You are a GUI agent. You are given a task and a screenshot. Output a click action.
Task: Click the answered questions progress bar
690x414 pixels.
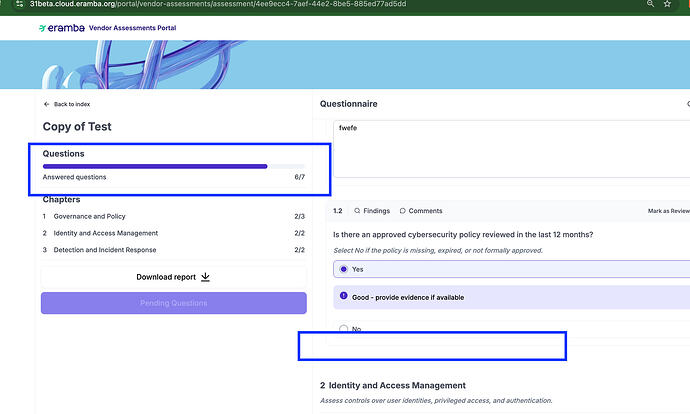point(173,166)
